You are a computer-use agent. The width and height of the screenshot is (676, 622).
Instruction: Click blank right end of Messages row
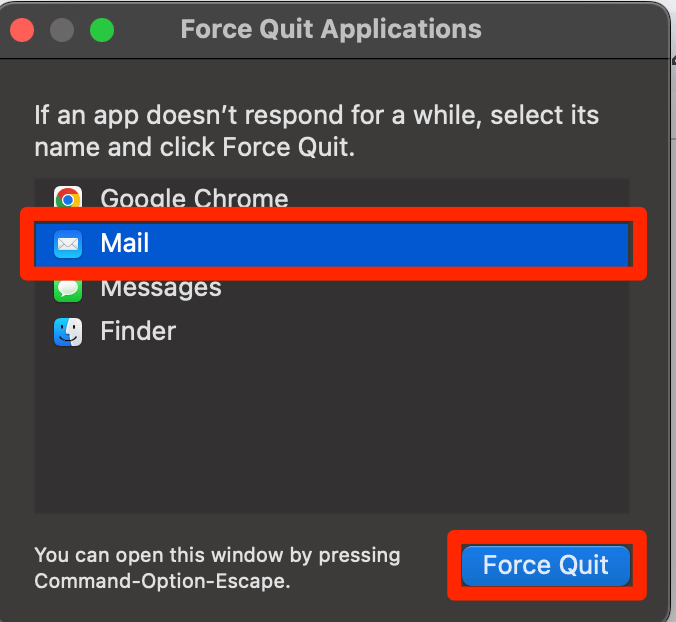[520, 290]
